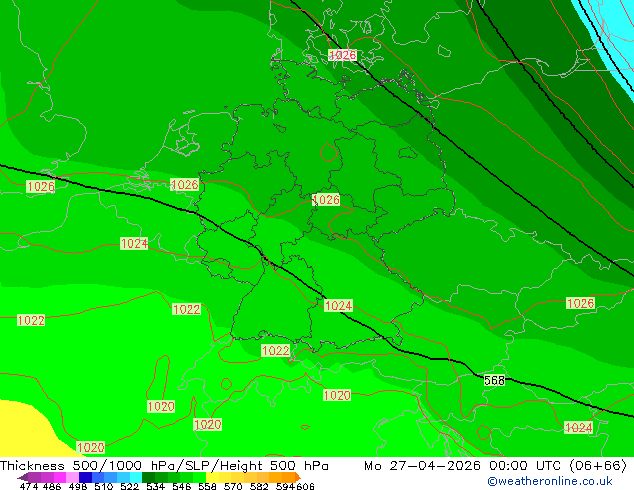Click the legend value 522

pyautogui.click(x=129, y=486)
